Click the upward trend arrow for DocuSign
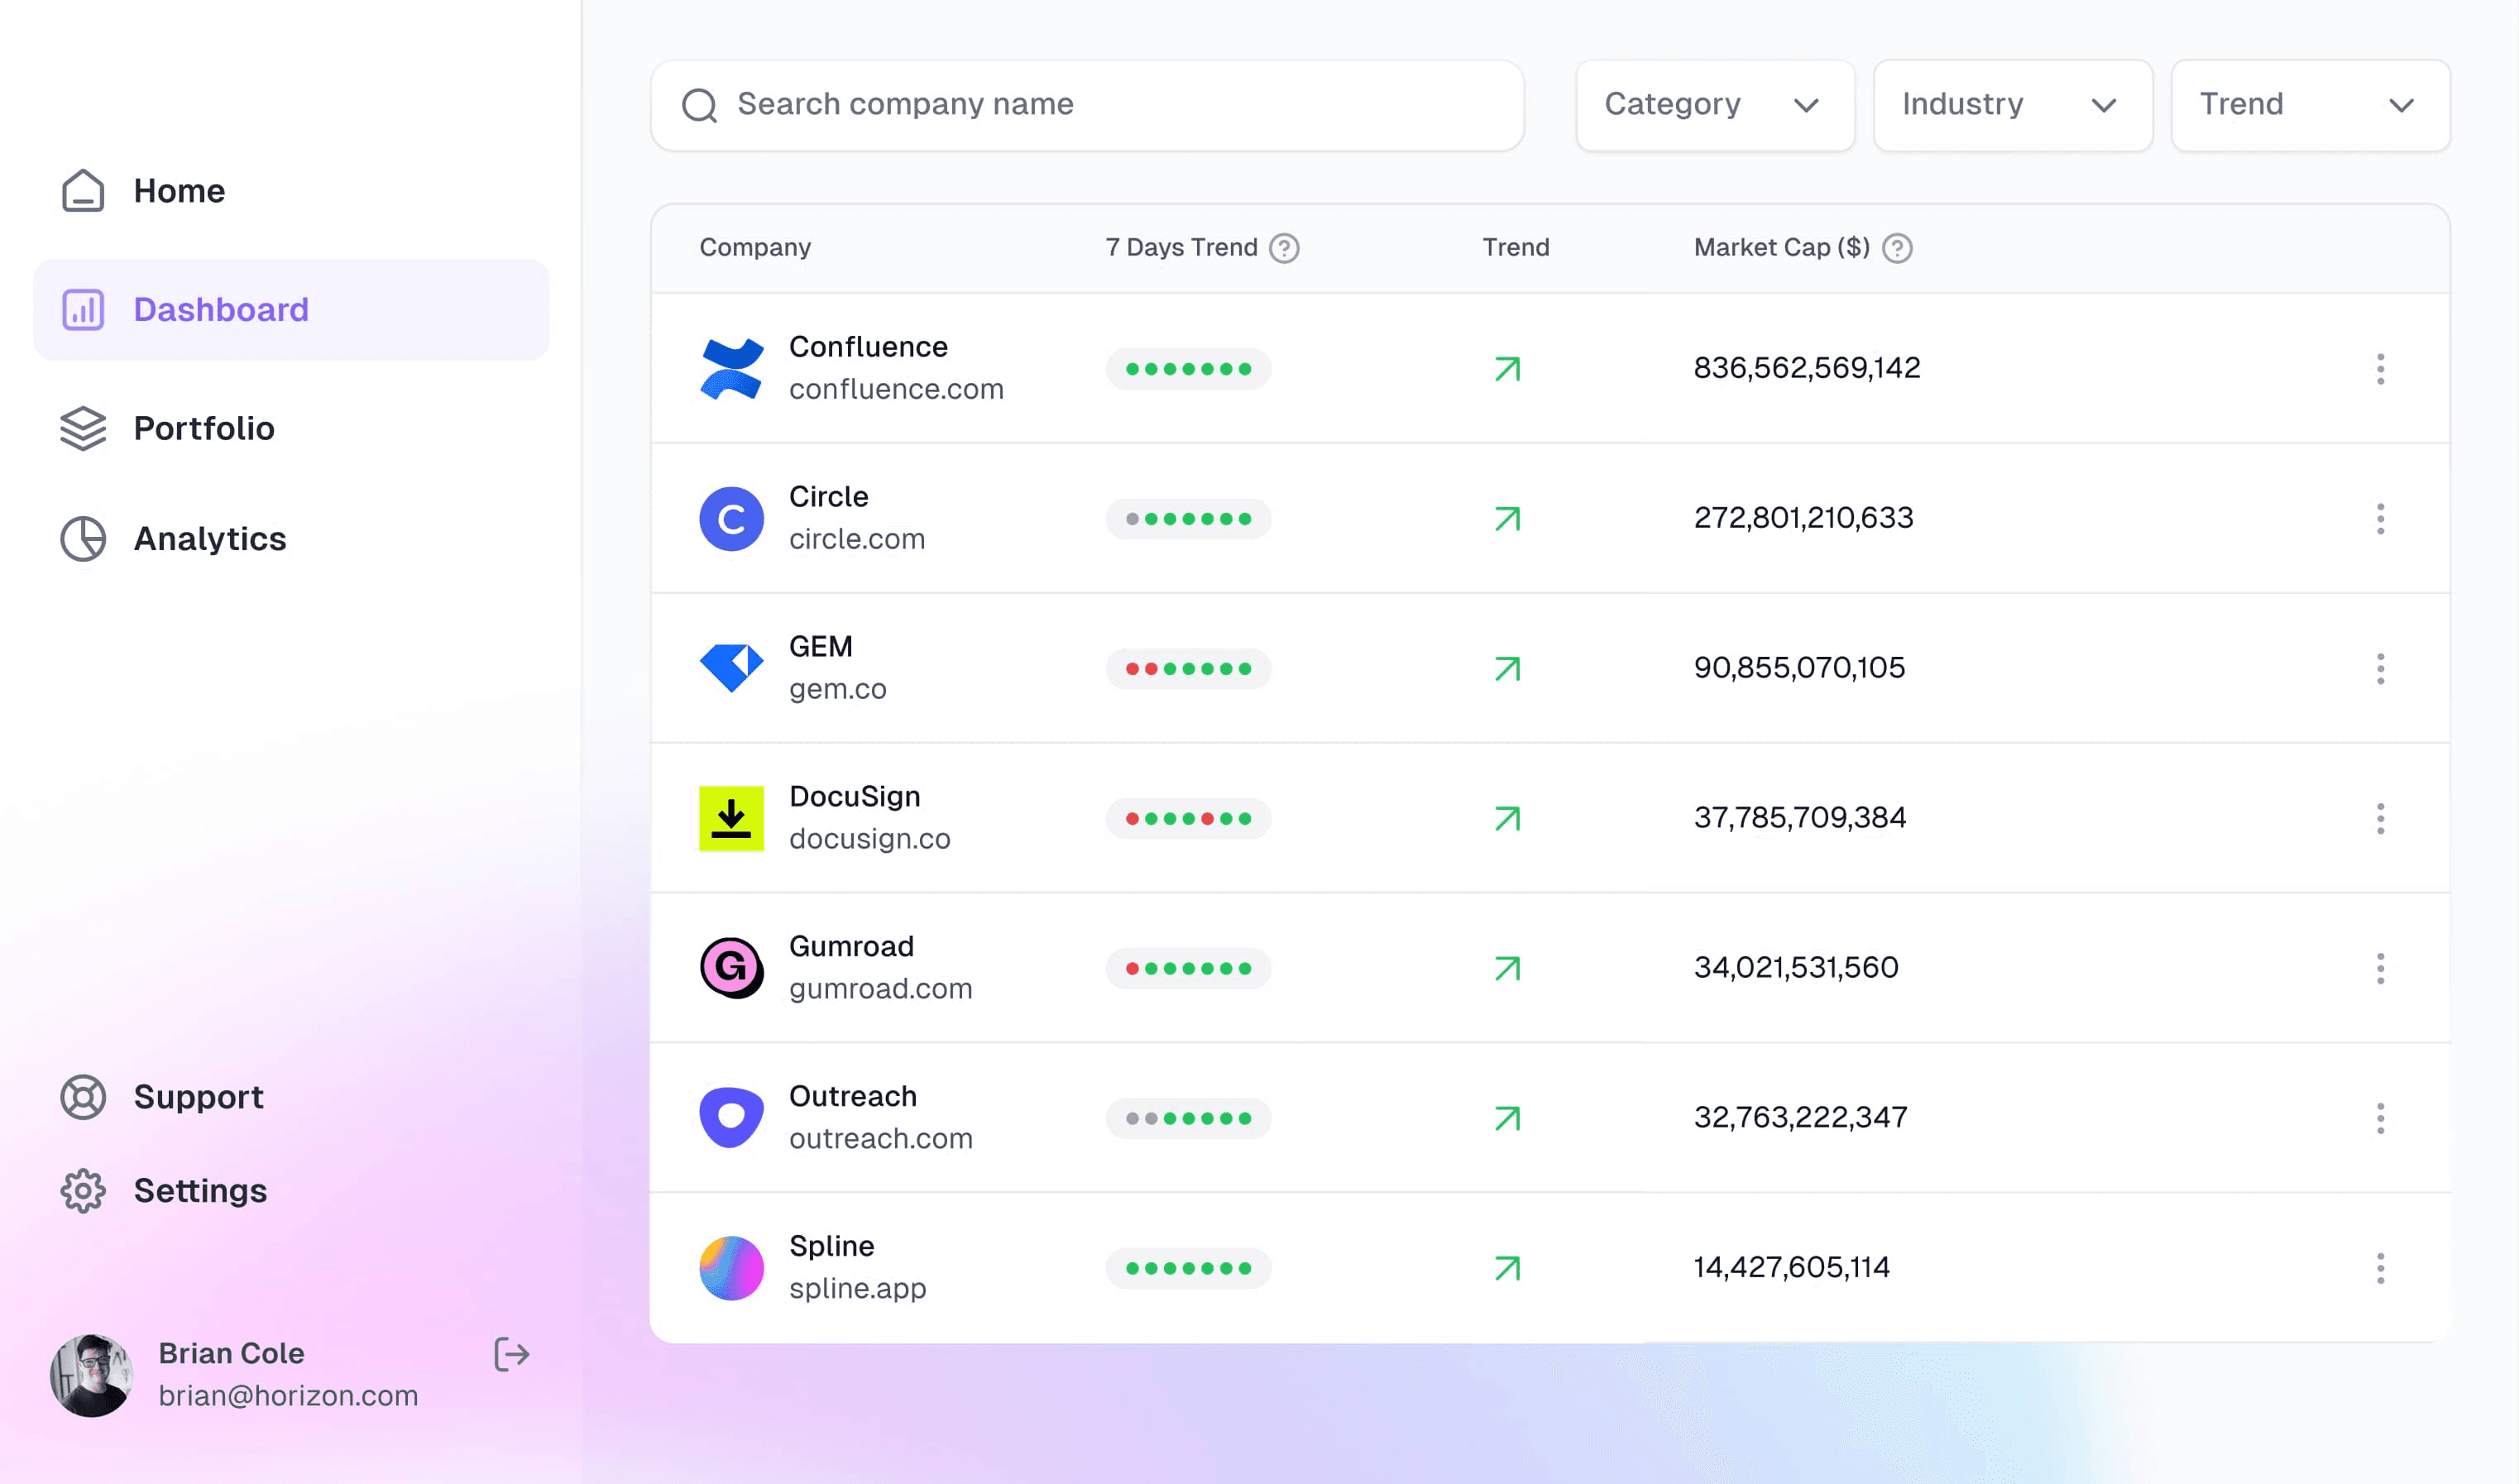 point(1507,819)
